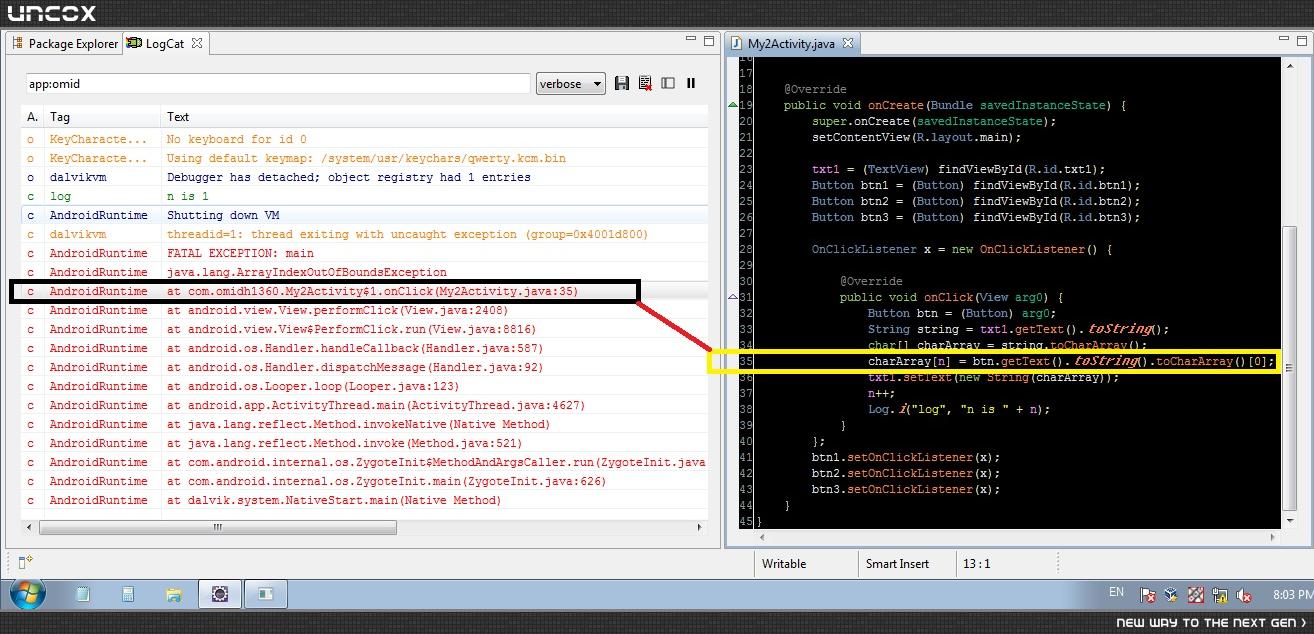Select the java.lang.ArrayIndexOutOfBoundsException log row
1314x634 pixels.
(365, 272)
